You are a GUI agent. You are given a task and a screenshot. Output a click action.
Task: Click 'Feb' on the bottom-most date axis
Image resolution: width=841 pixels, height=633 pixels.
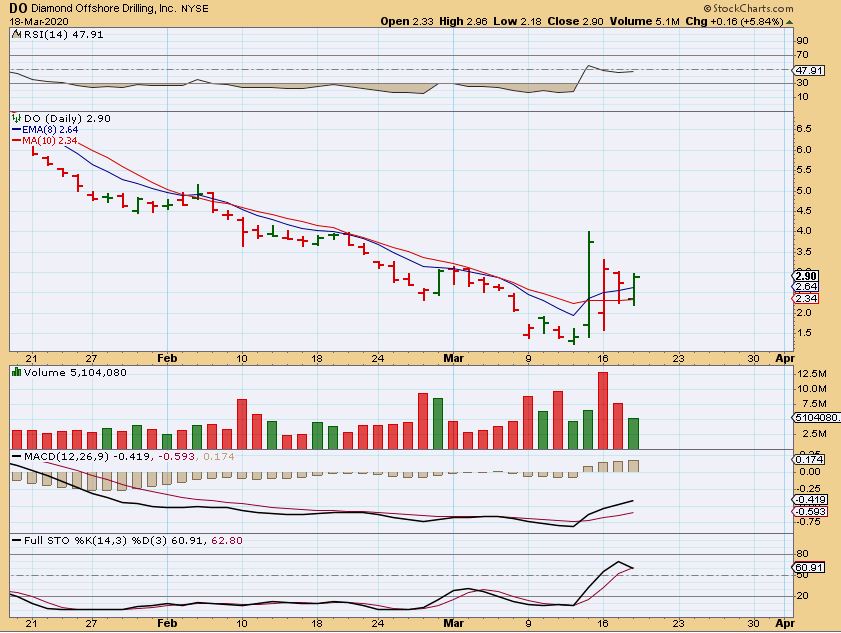pyautogui.click(x=167, y=623)
